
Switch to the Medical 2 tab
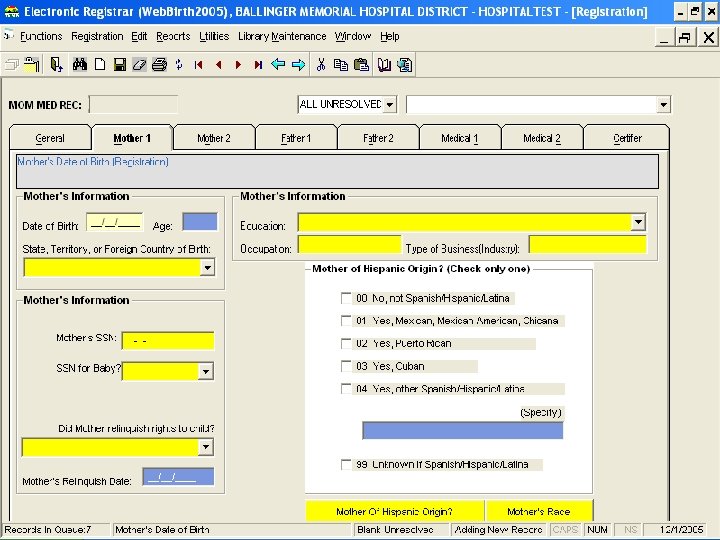542,138
